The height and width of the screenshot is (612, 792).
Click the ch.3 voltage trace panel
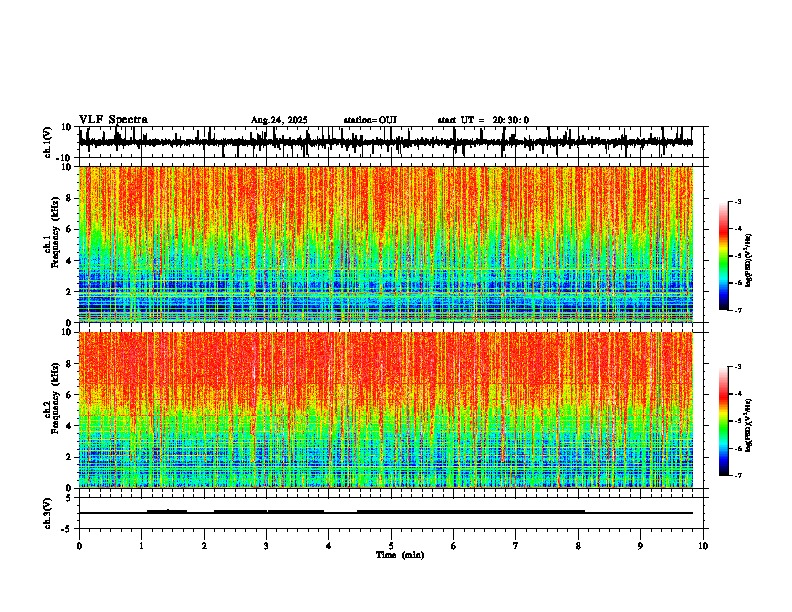(x=393, y=513)
